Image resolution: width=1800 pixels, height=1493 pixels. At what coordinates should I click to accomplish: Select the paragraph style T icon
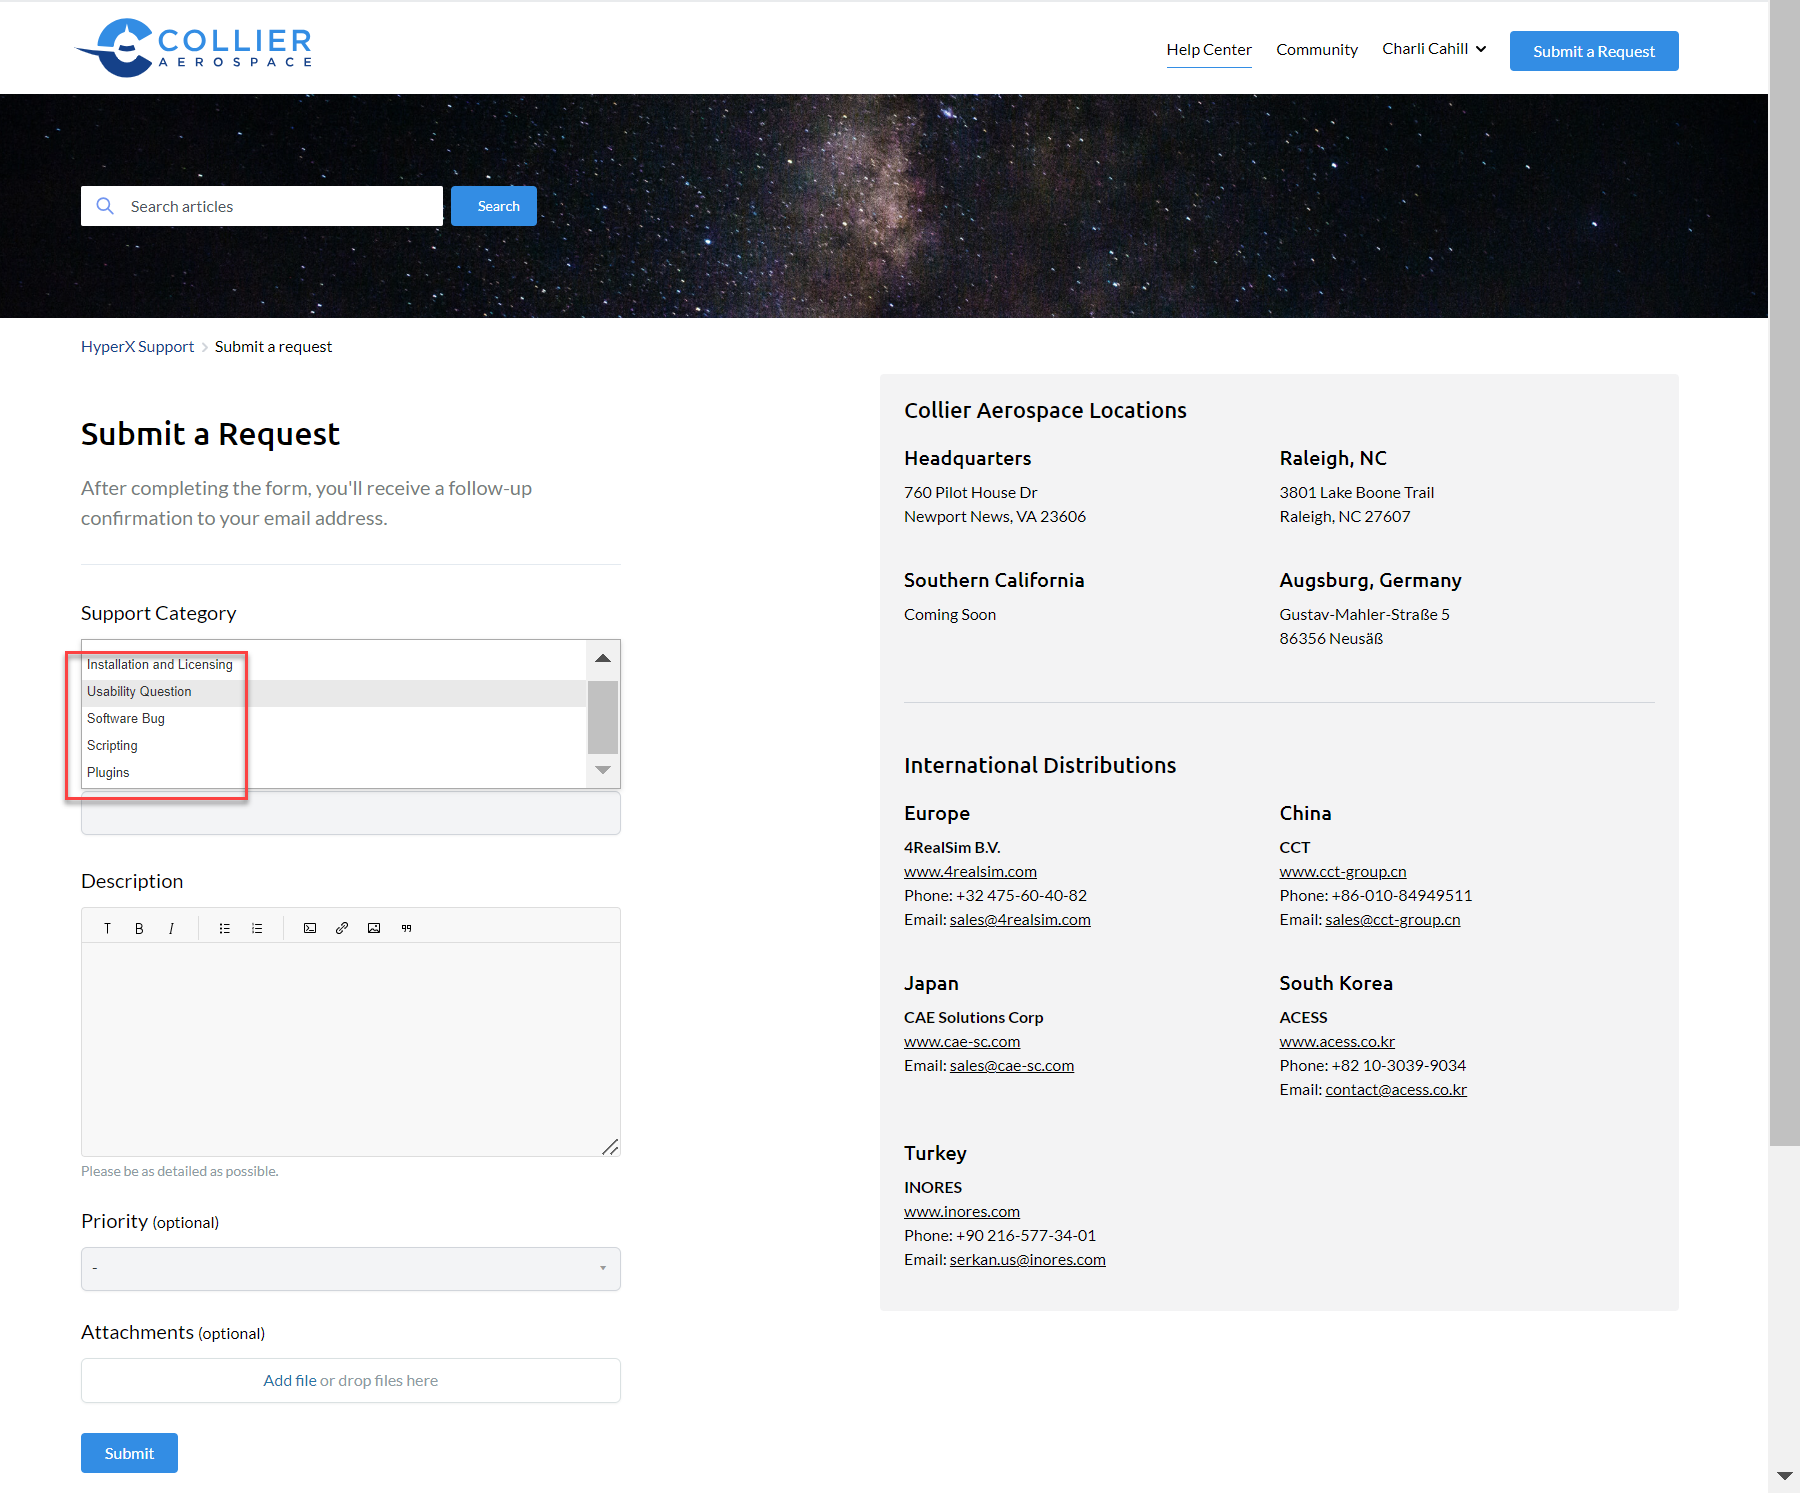tap(107, 928)
